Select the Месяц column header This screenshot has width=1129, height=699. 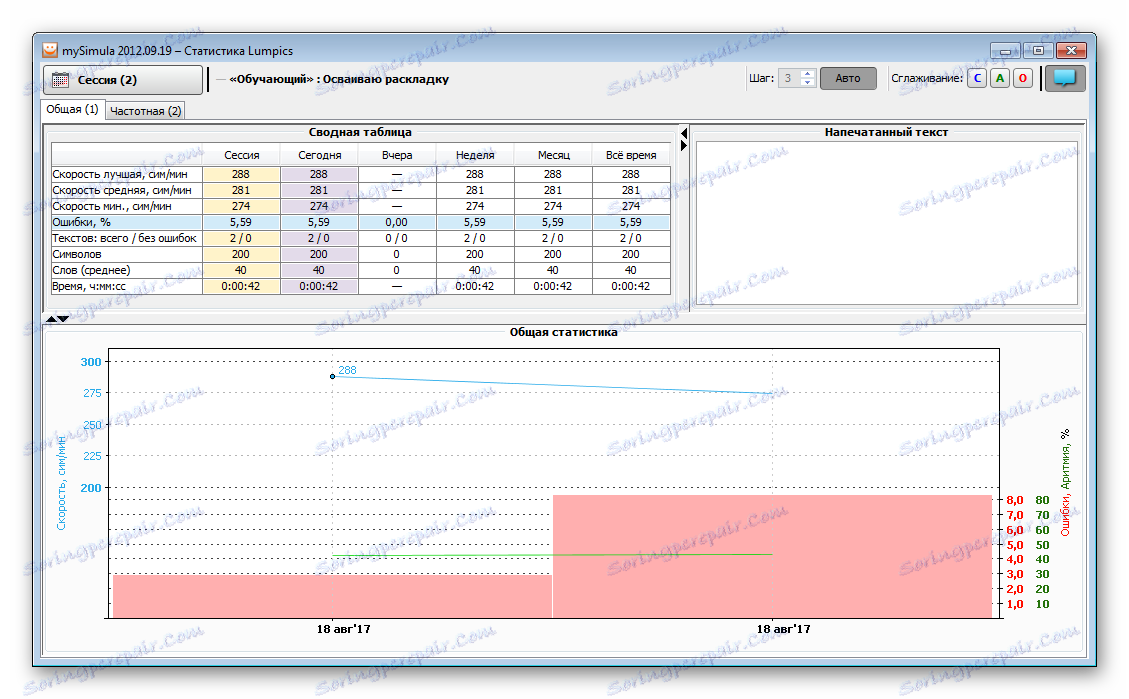pyautogui.click(x=553, y=155)
